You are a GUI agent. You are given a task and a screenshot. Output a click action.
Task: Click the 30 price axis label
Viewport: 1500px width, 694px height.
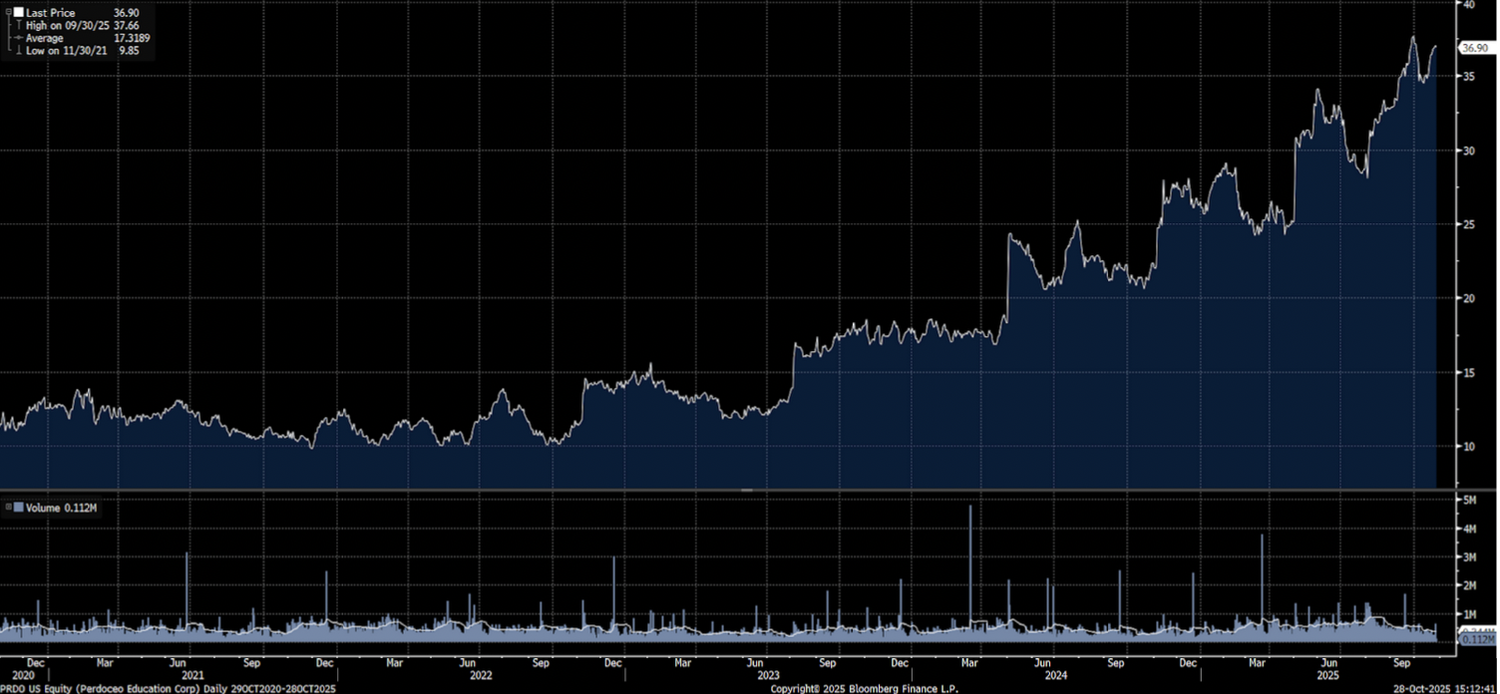(x=1469, y=150)
